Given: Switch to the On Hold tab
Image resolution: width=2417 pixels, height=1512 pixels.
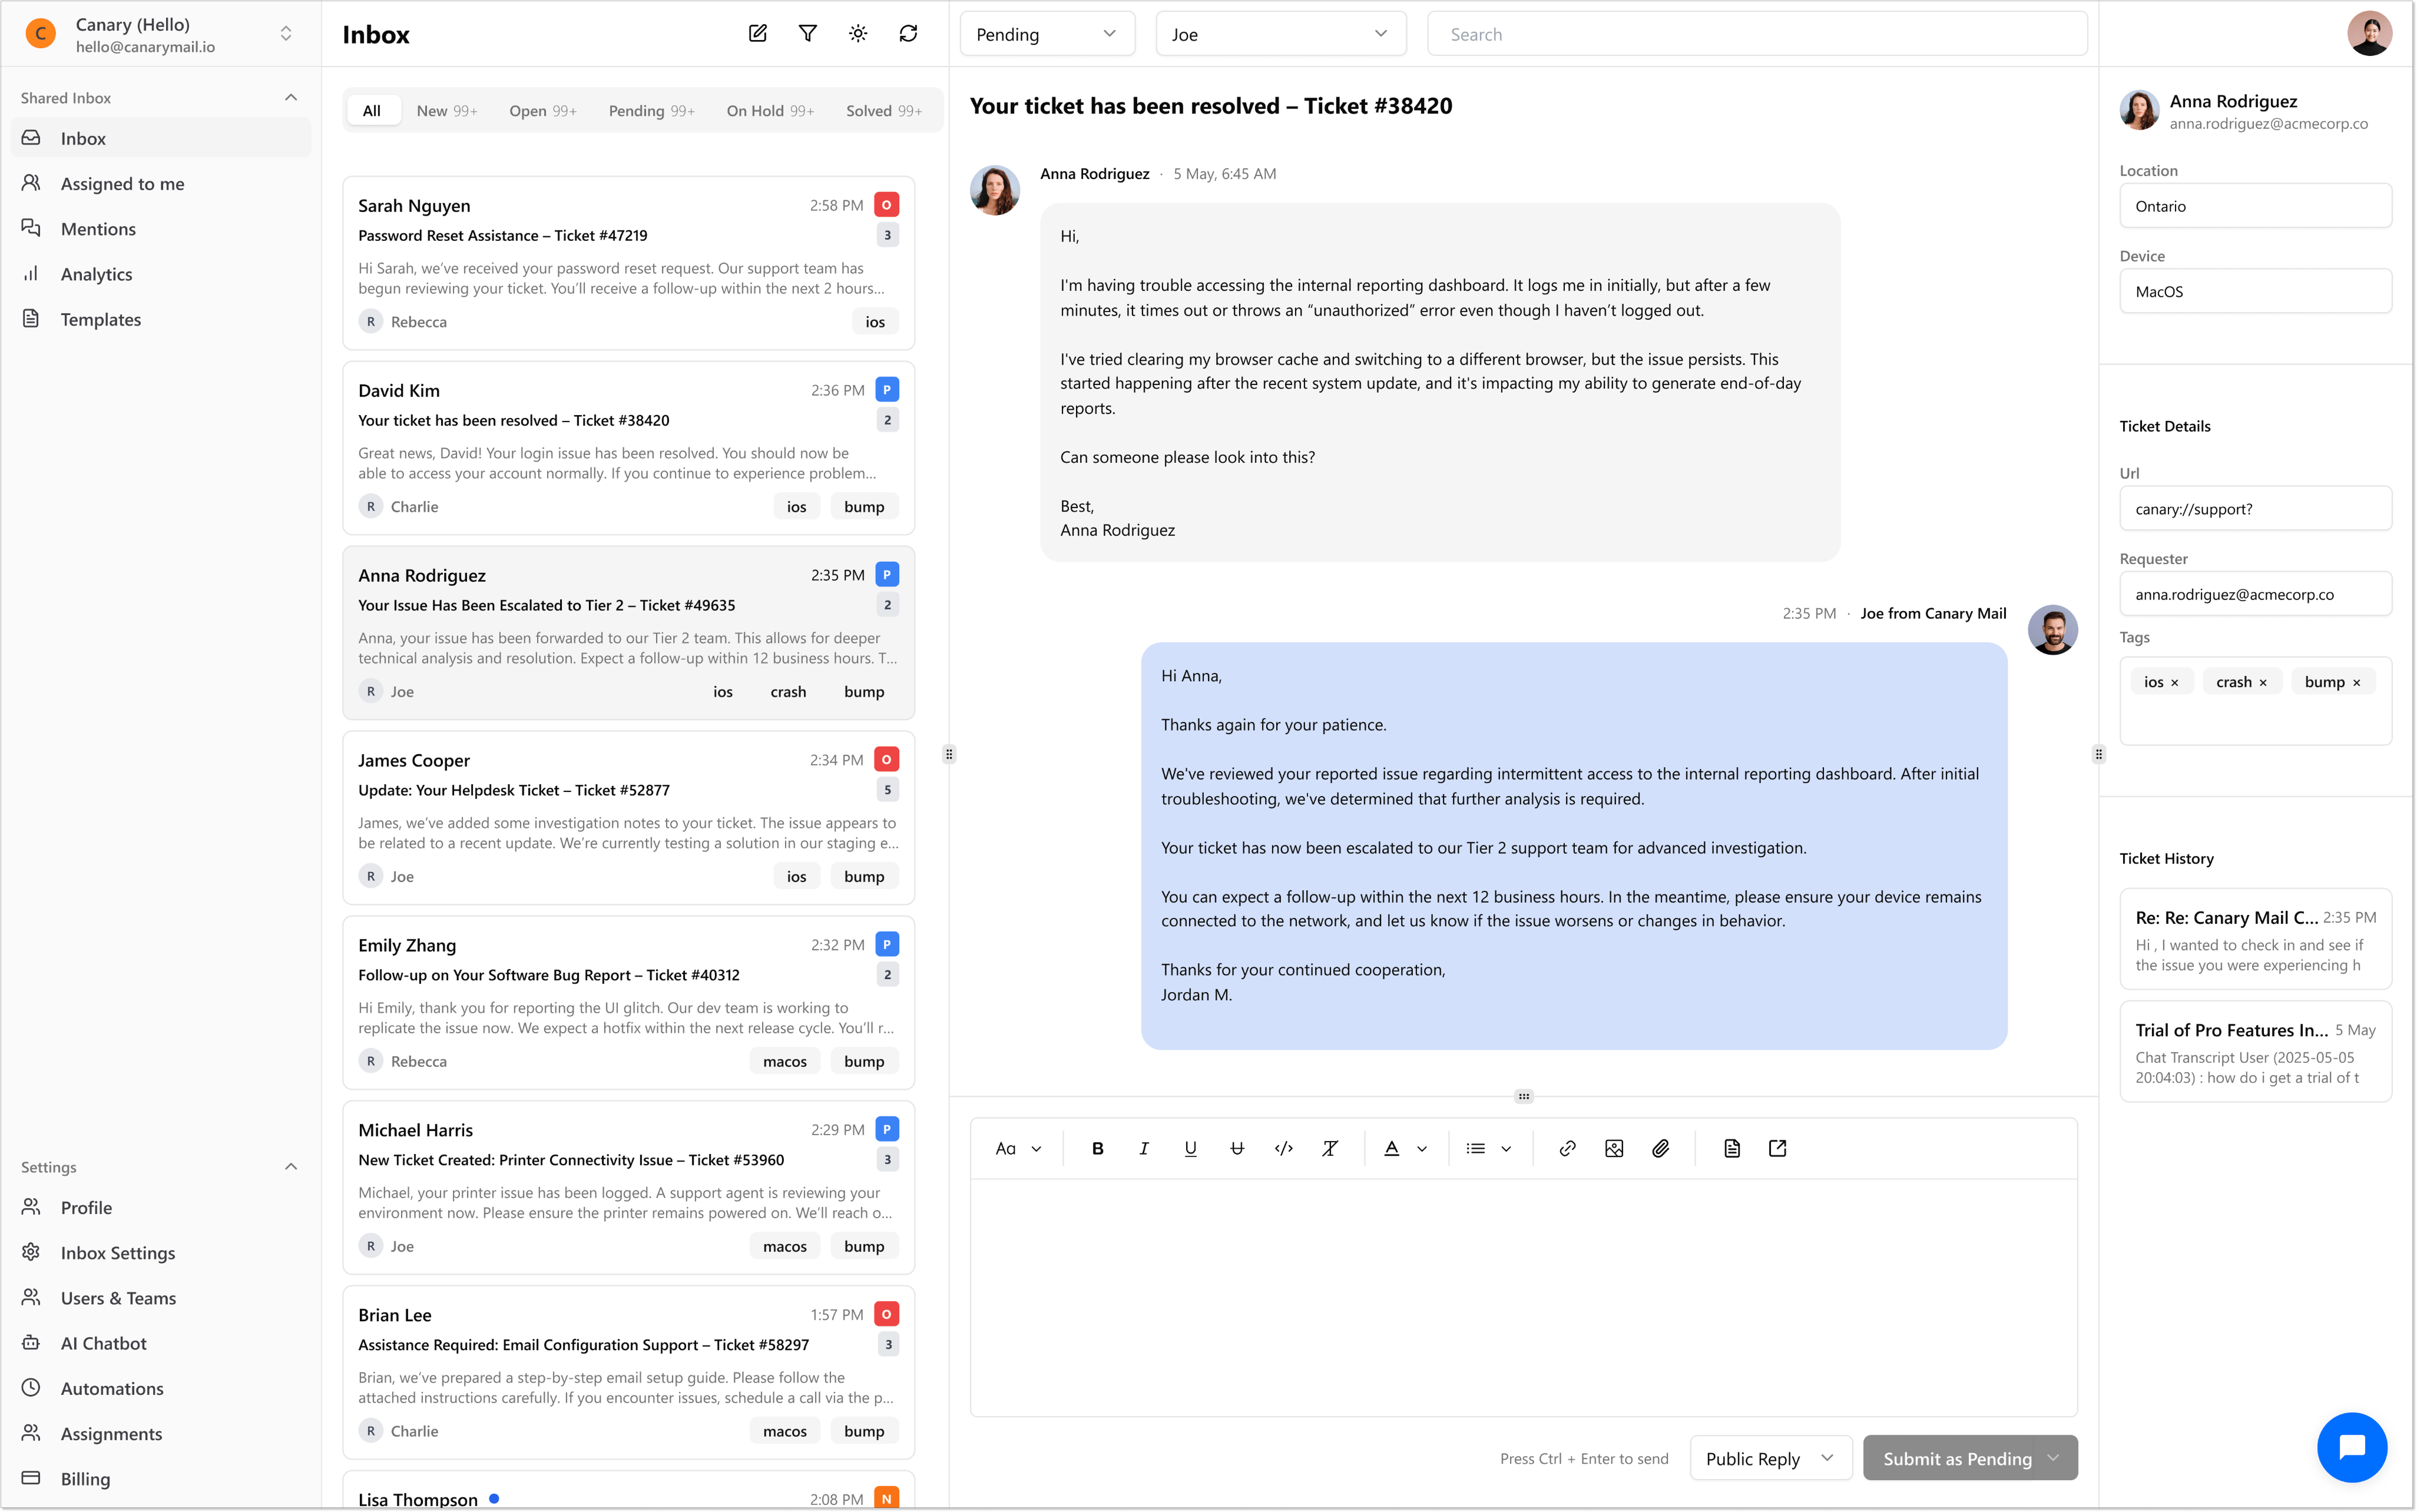Looking at the screenshot, I should pyautogui.click(x=770, y=111).
